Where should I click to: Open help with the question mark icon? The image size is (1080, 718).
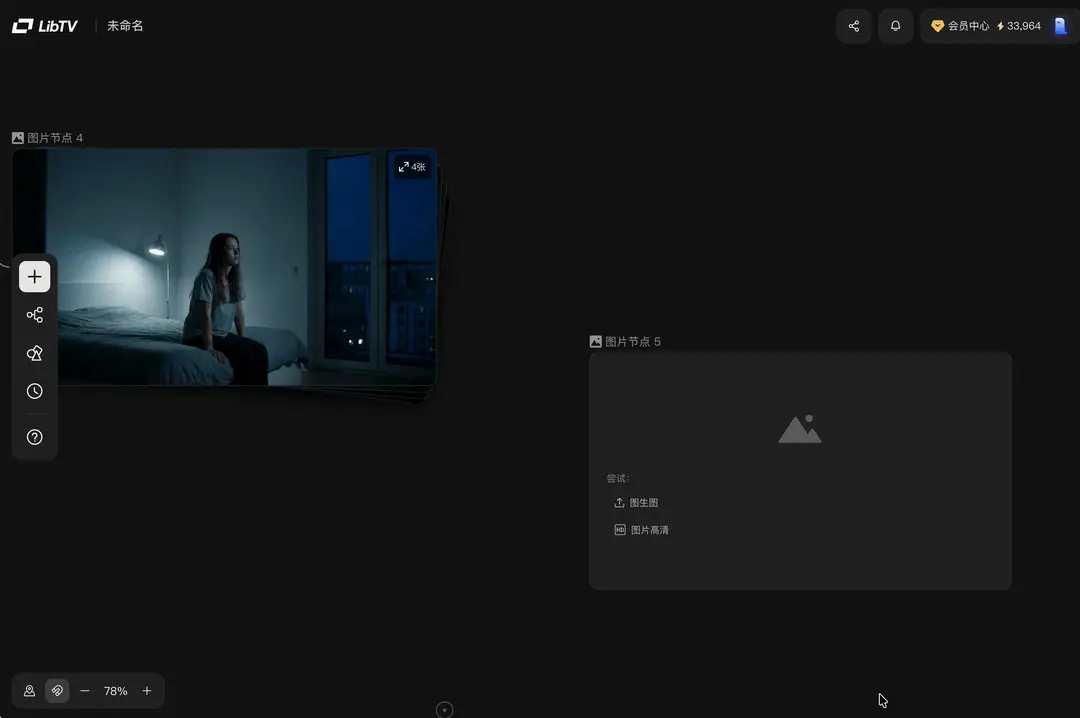(x=34, y=437)
